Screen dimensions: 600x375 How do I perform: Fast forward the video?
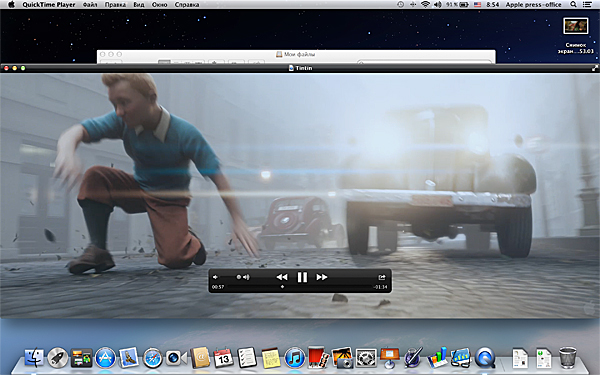click(x=321, y=277)
